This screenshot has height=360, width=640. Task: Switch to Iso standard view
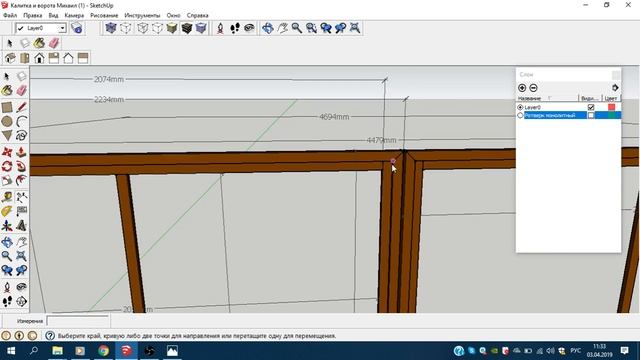coord(10,58)
